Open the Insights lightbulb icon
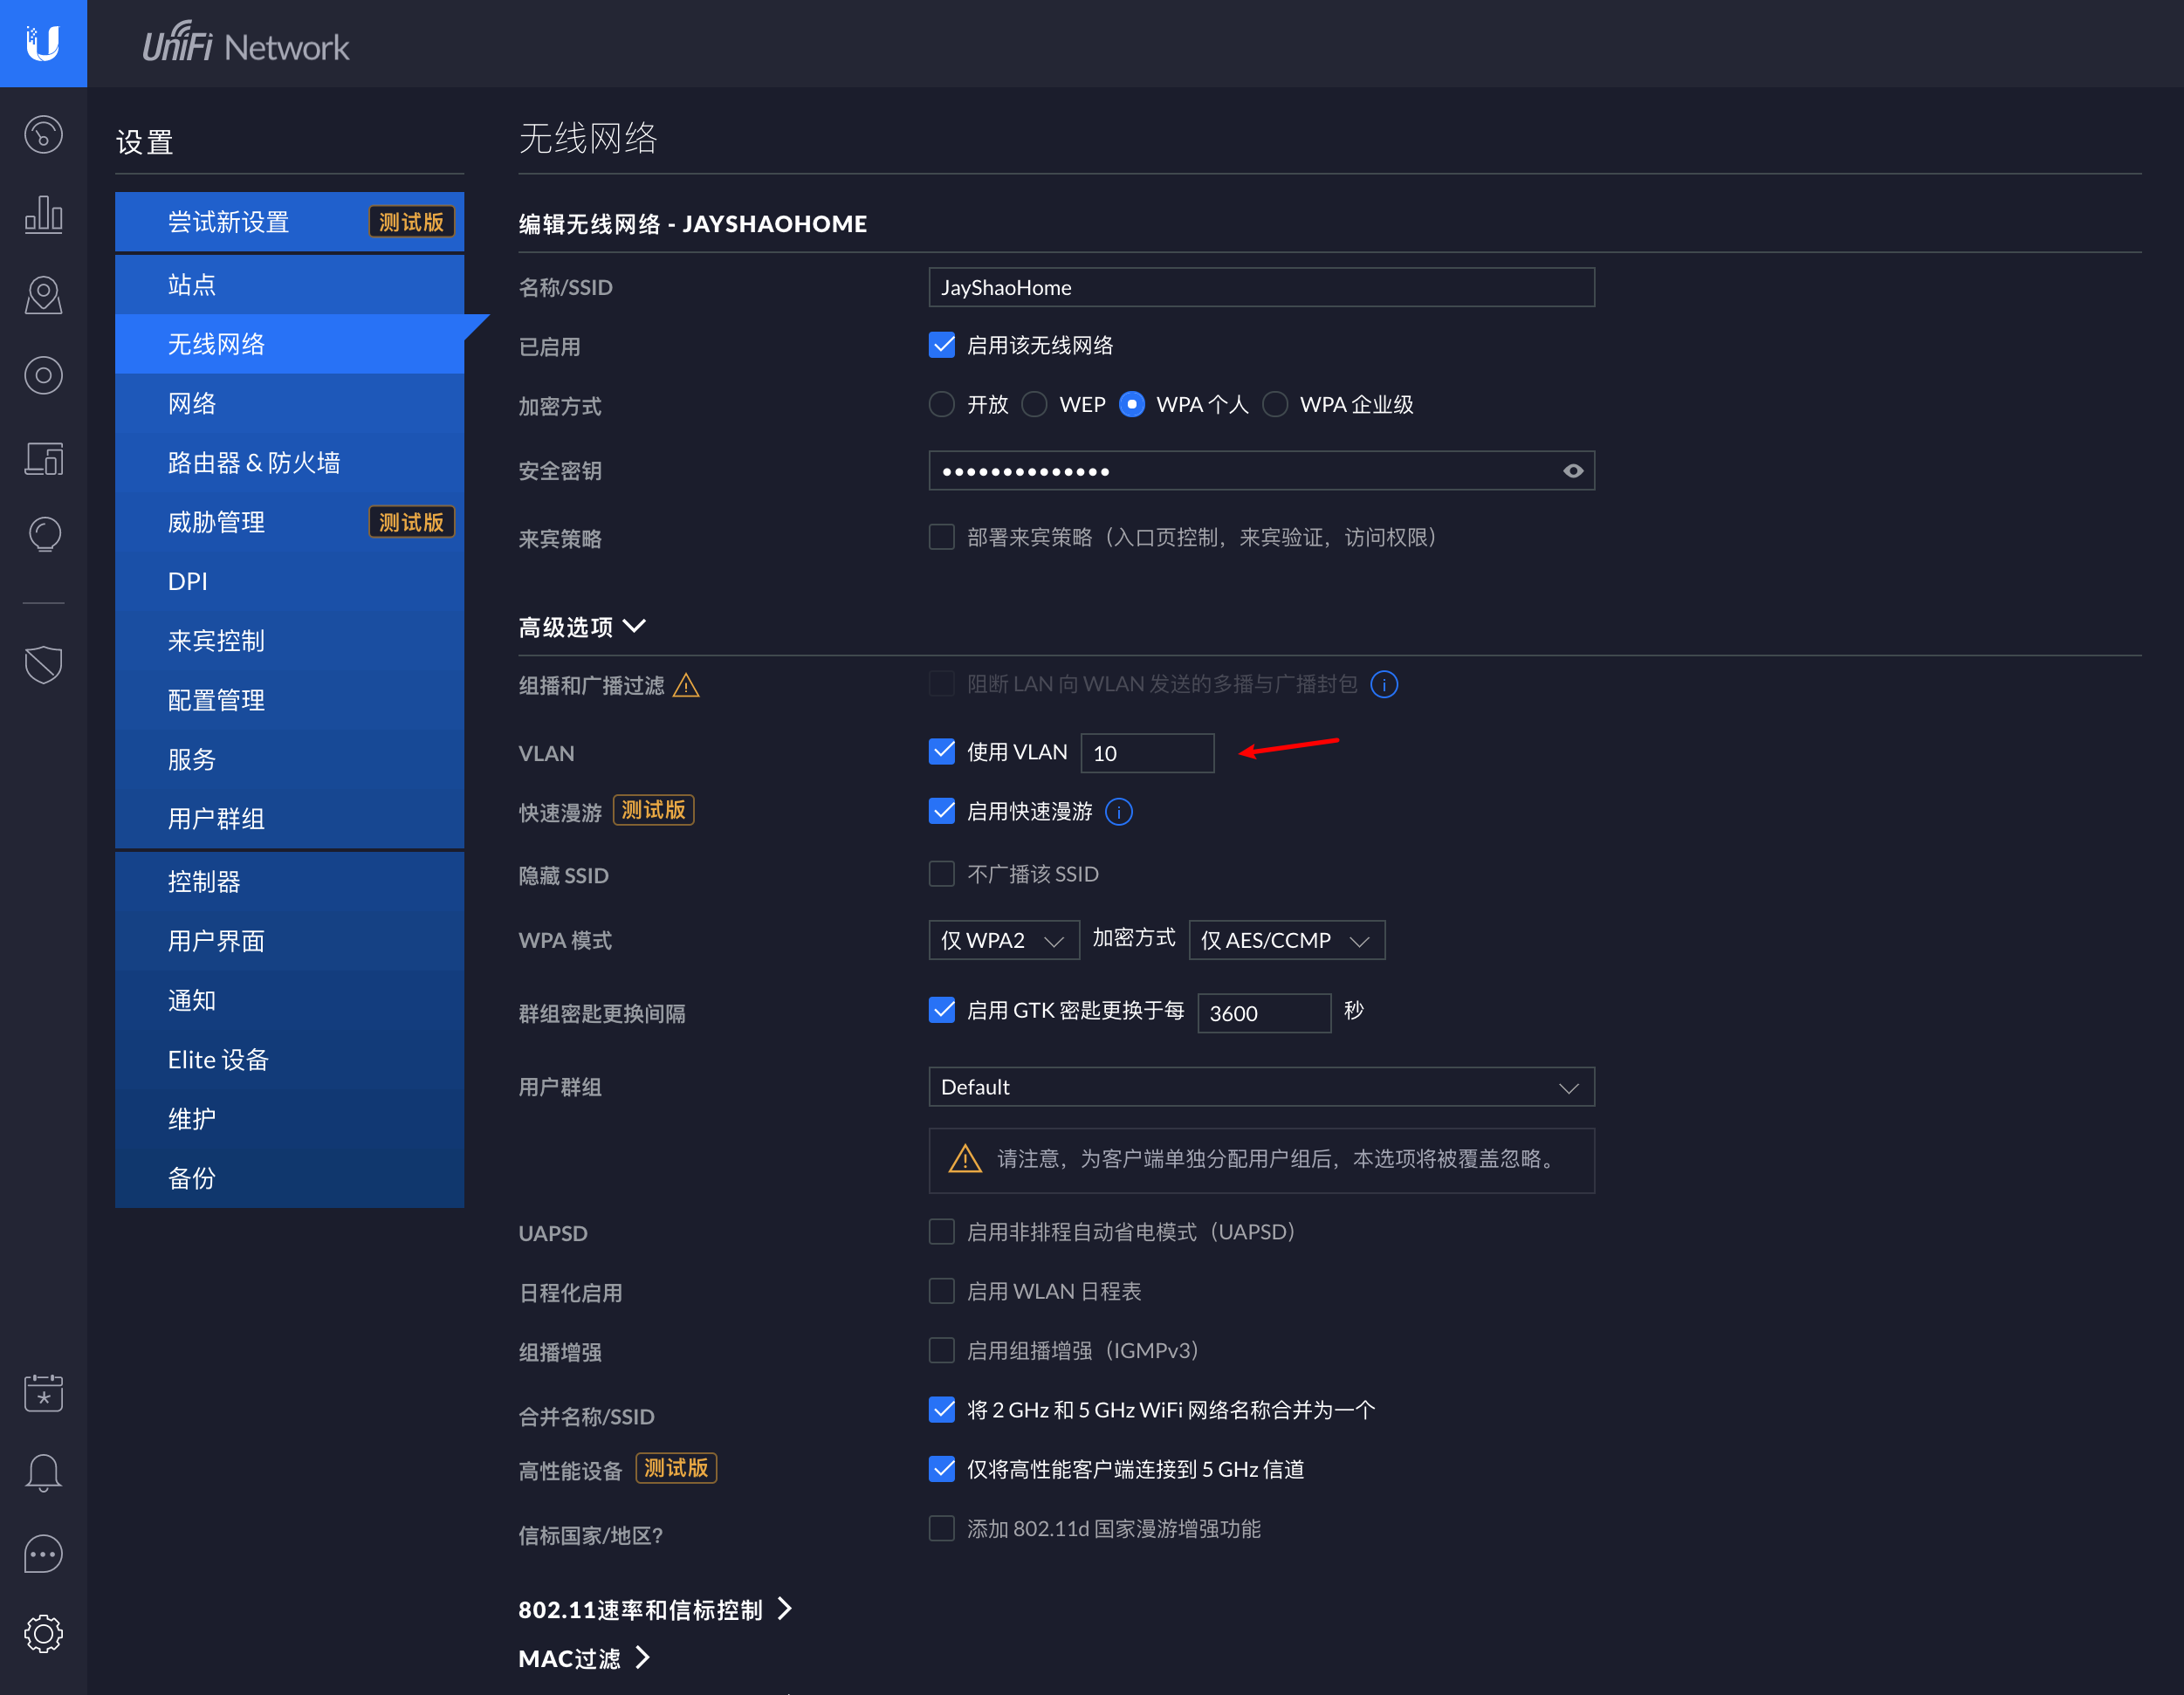 pos(43,535)
